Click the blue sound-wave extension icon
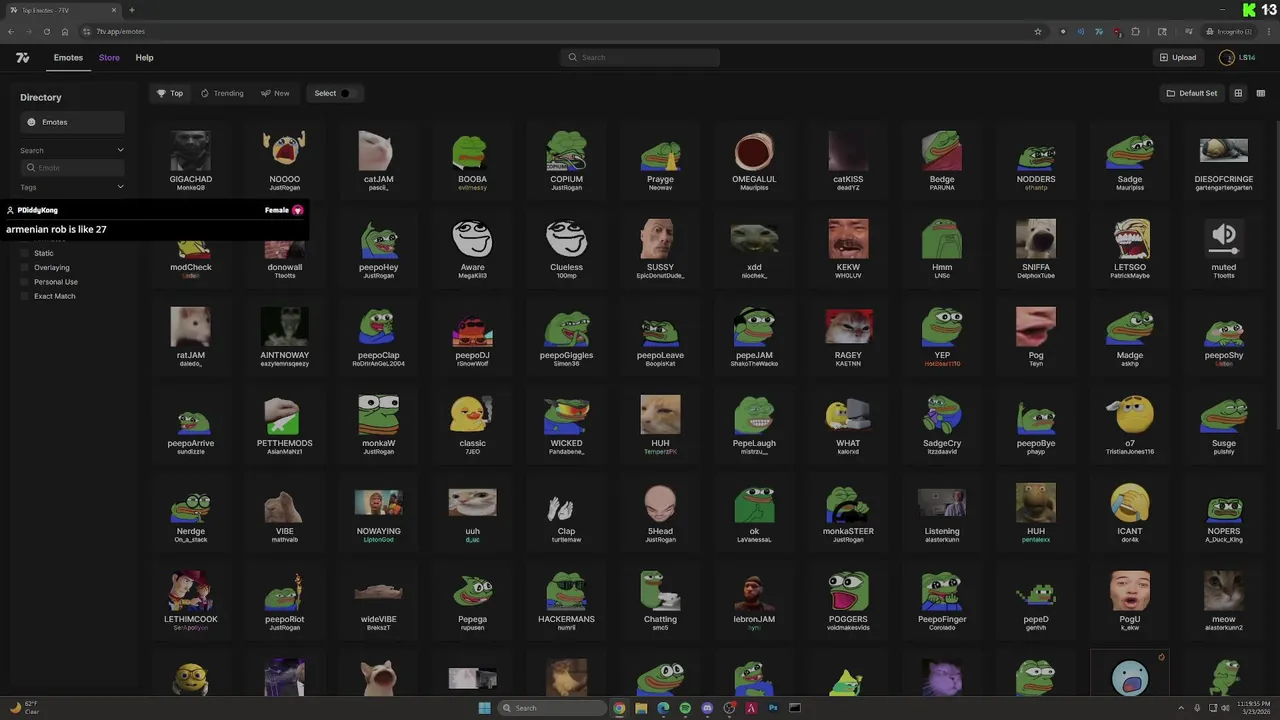Image resolution: width=1280 pixels, height=720 pixels. click(1080, 31)
